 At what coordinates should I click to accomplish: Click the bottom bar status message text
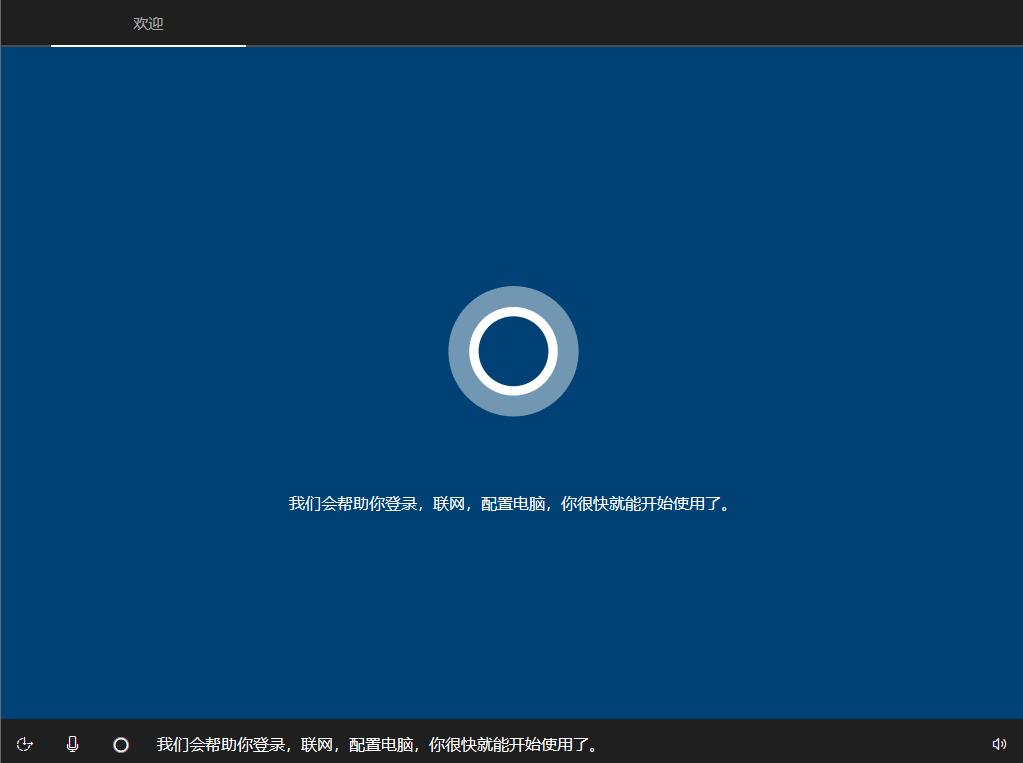click(x=377, y=744)
